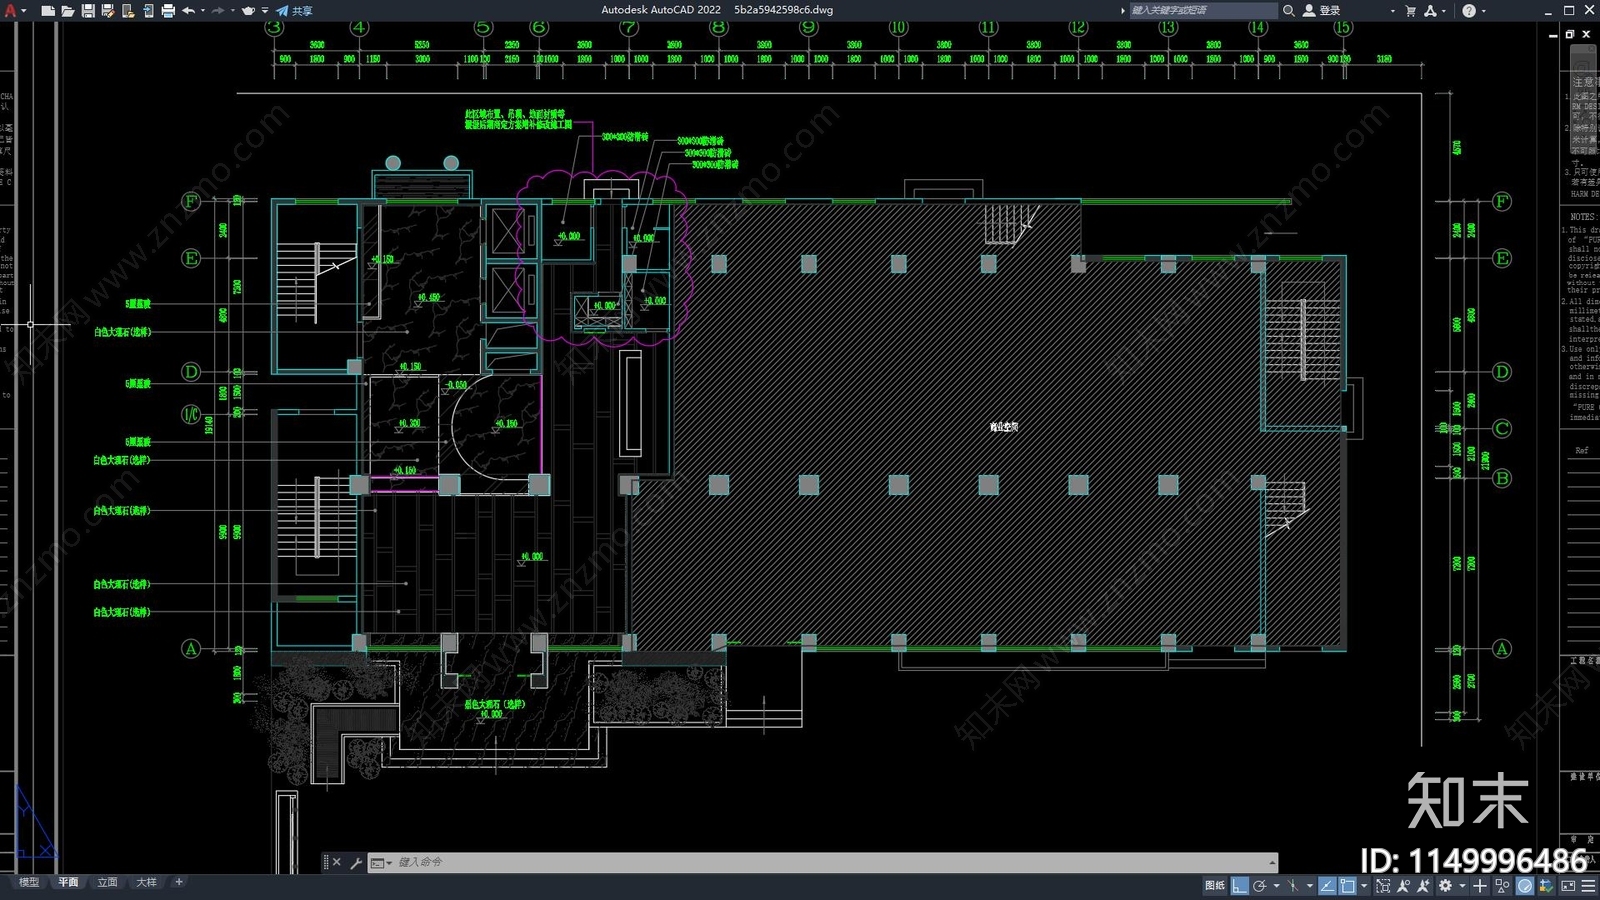
Task: Toggle object snap in status bar
Action: click(x=1347, y=886)
